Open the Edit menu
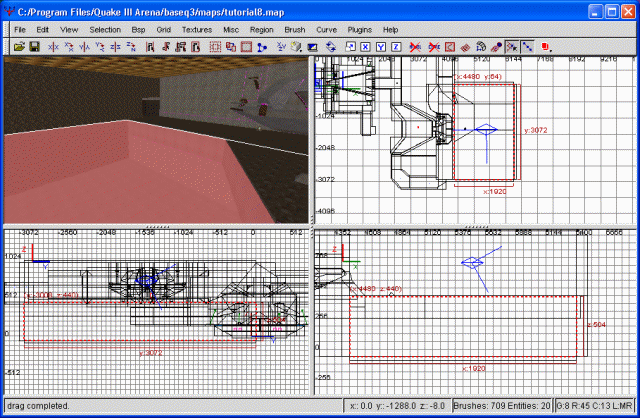 click(42, 30)
